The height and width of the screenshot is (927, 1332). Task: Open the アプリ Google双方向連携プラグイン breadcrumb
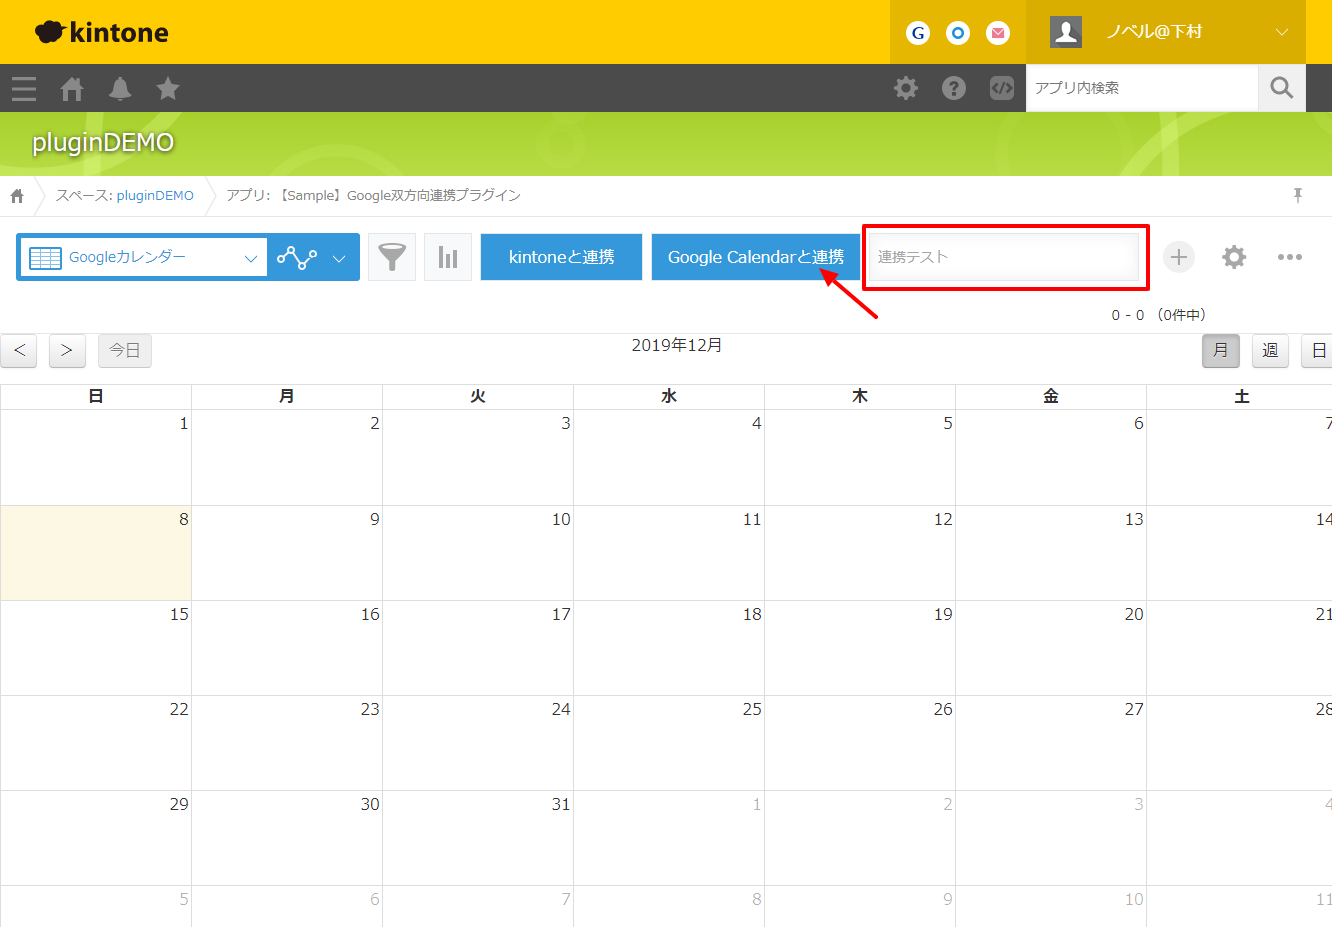[373, 196]
